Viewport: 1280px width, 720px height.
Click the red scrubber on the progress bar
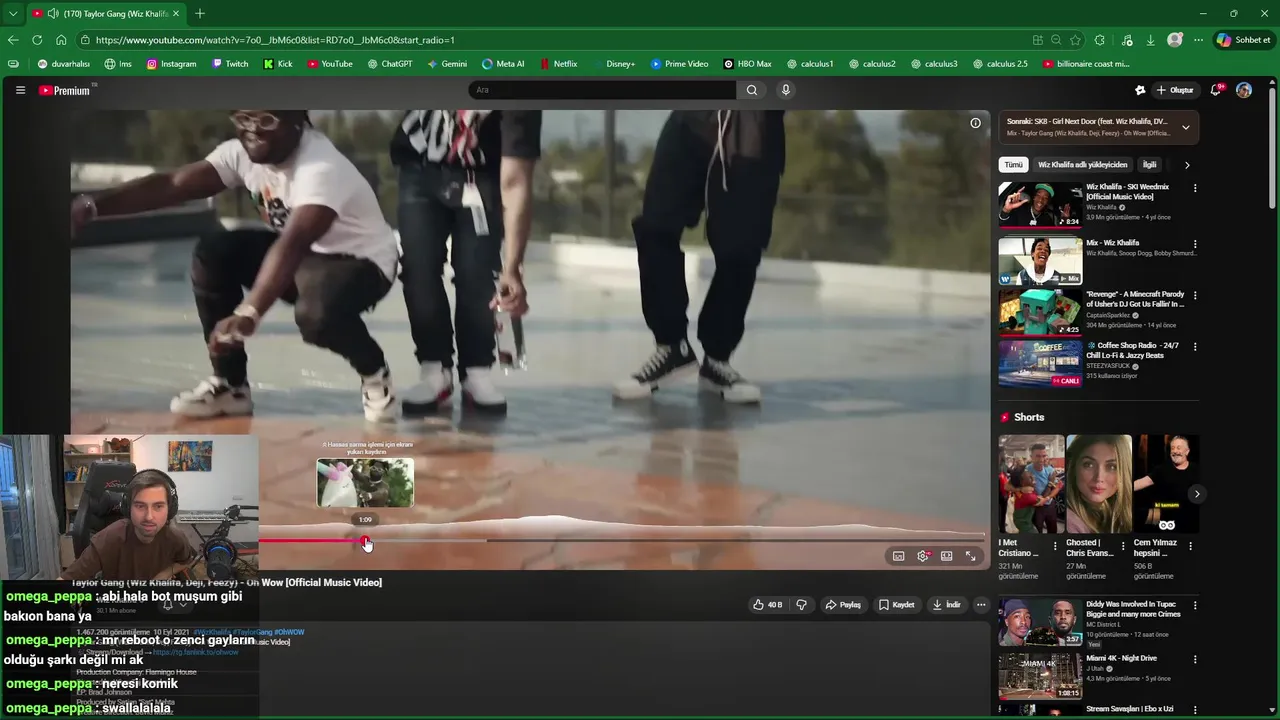coord(366,541)
